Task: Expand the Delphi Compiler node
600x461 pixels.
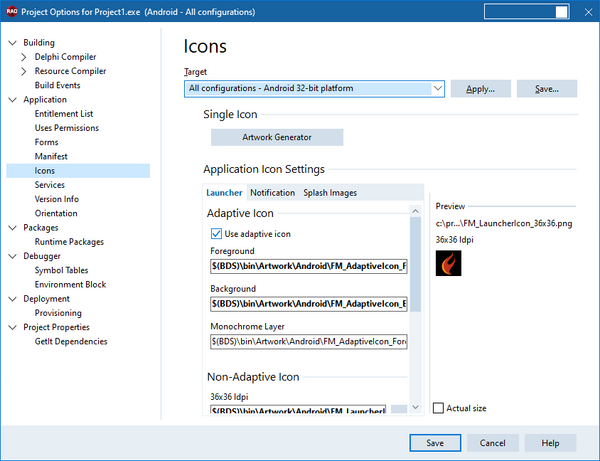Action: click(24, 57)
